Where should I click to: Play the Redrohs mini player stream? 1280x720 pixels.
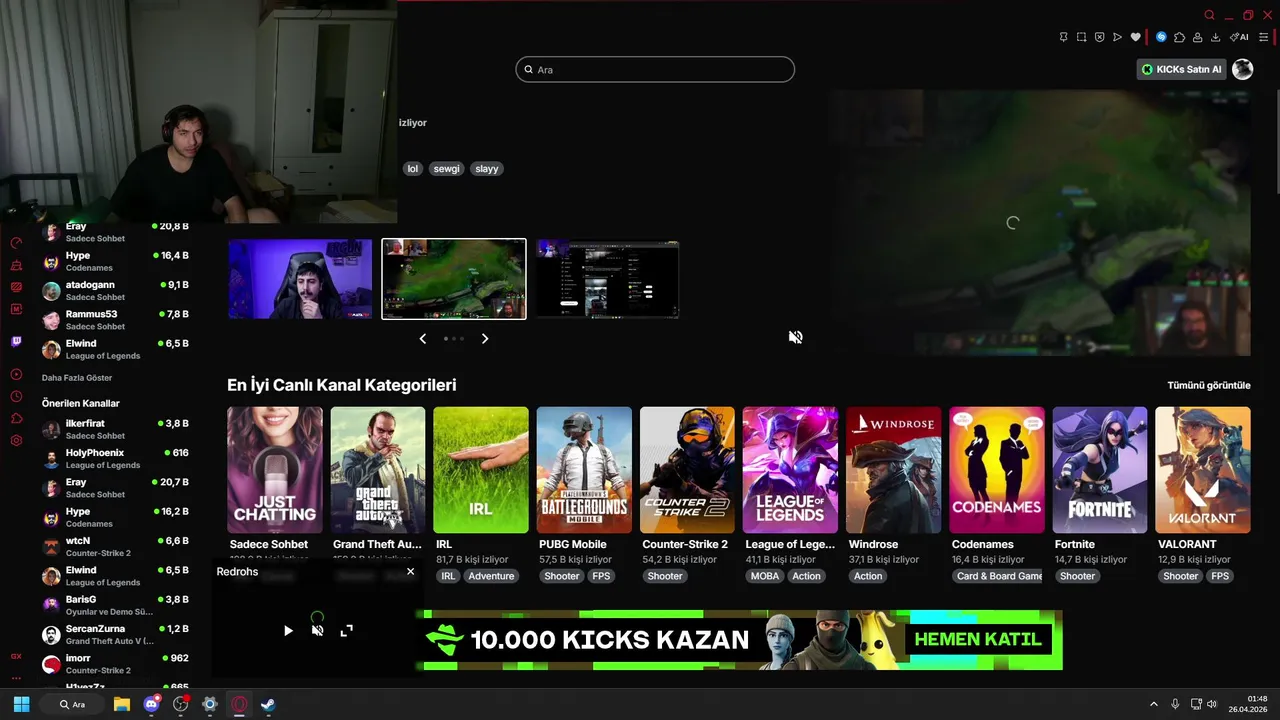point(288,630)
